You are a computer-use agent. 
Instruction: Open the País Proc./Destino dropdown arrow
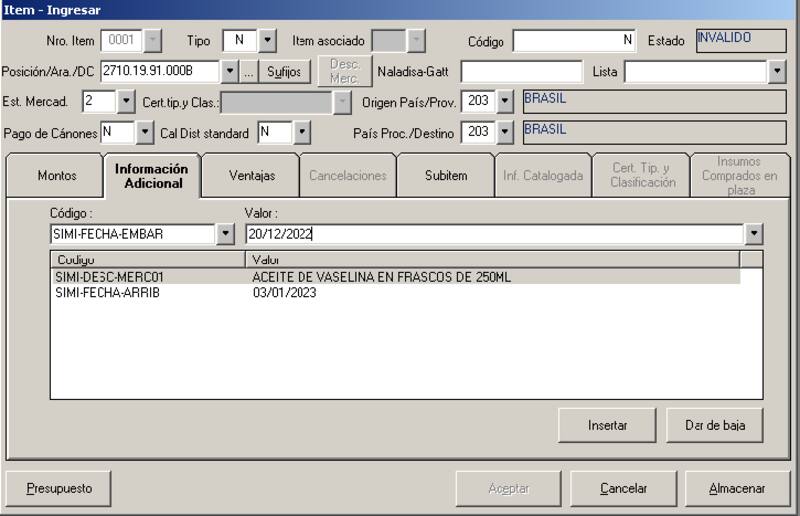[x=504, y=132]
